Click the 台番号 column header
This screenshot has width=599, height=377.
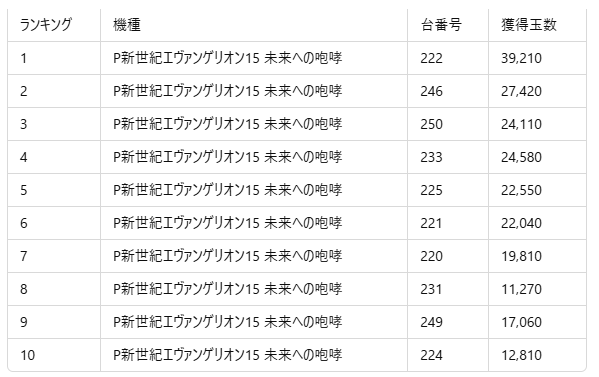[x=441, y=25]
